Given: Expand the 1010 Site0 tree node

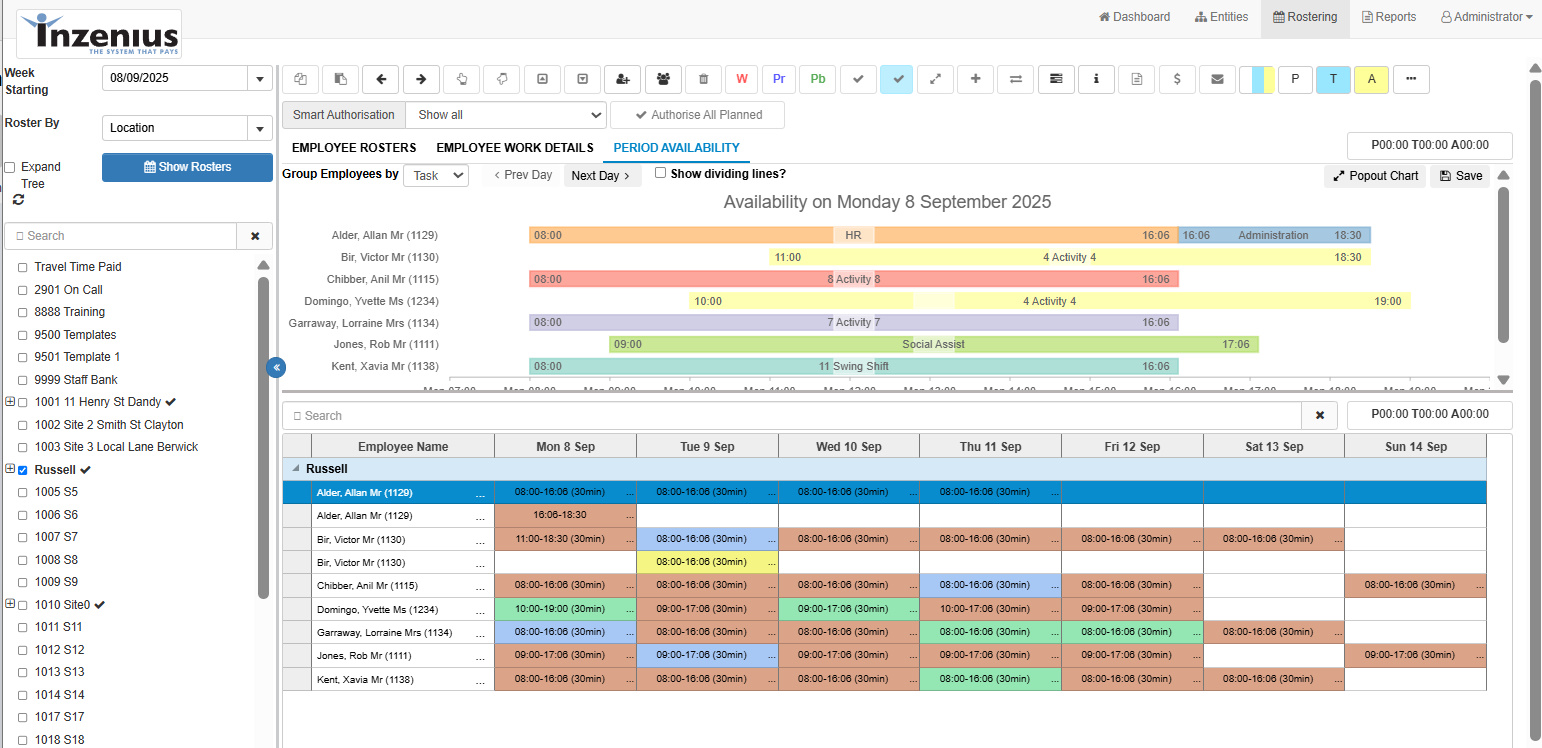Looking at the screenshot, I should click(10, 603).
